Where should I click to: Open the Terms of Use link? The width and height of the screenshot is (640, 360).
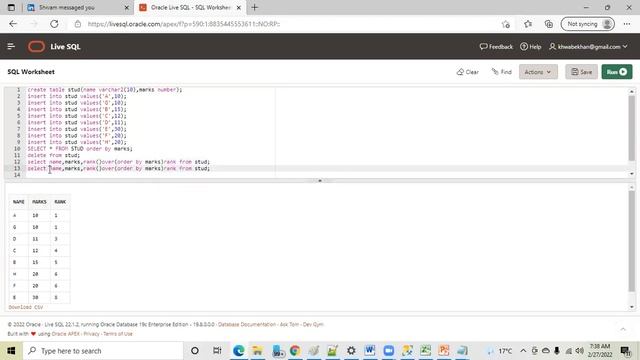pyautogui.click(x=118, y=334)
